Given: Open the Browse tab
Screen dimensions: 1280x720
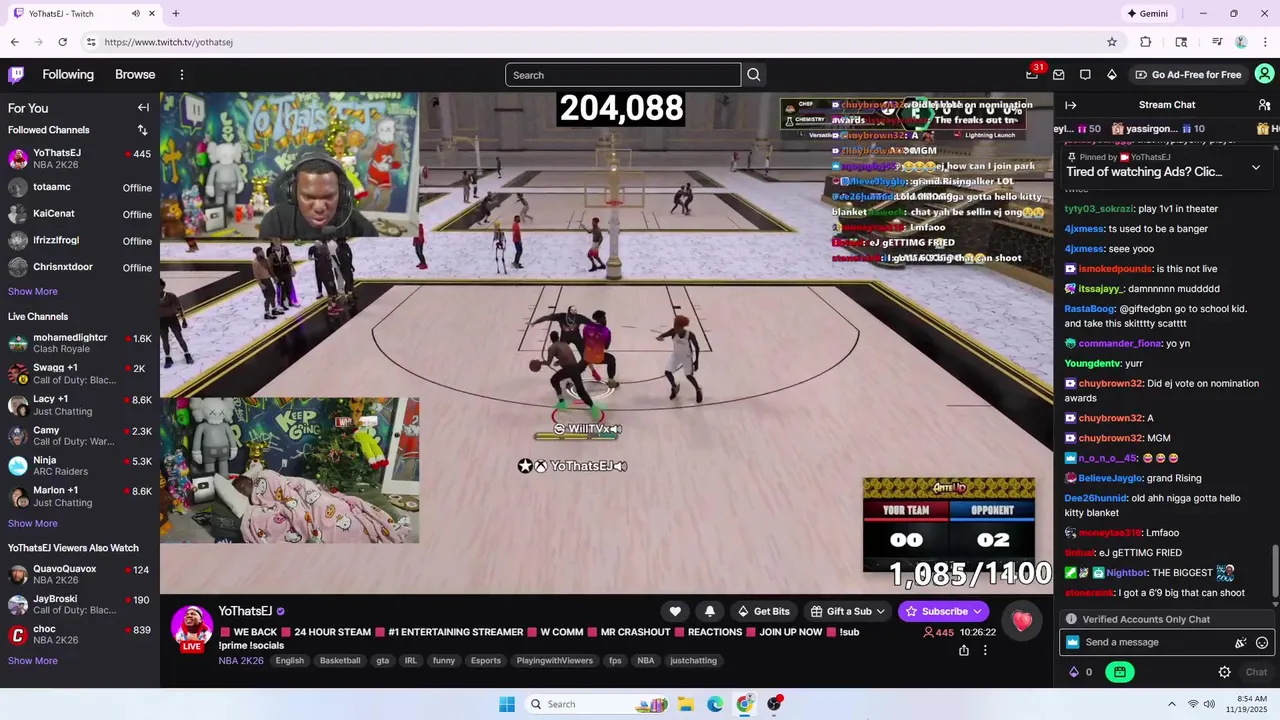Looking at the screenshot, I should (x=135, y=75).
